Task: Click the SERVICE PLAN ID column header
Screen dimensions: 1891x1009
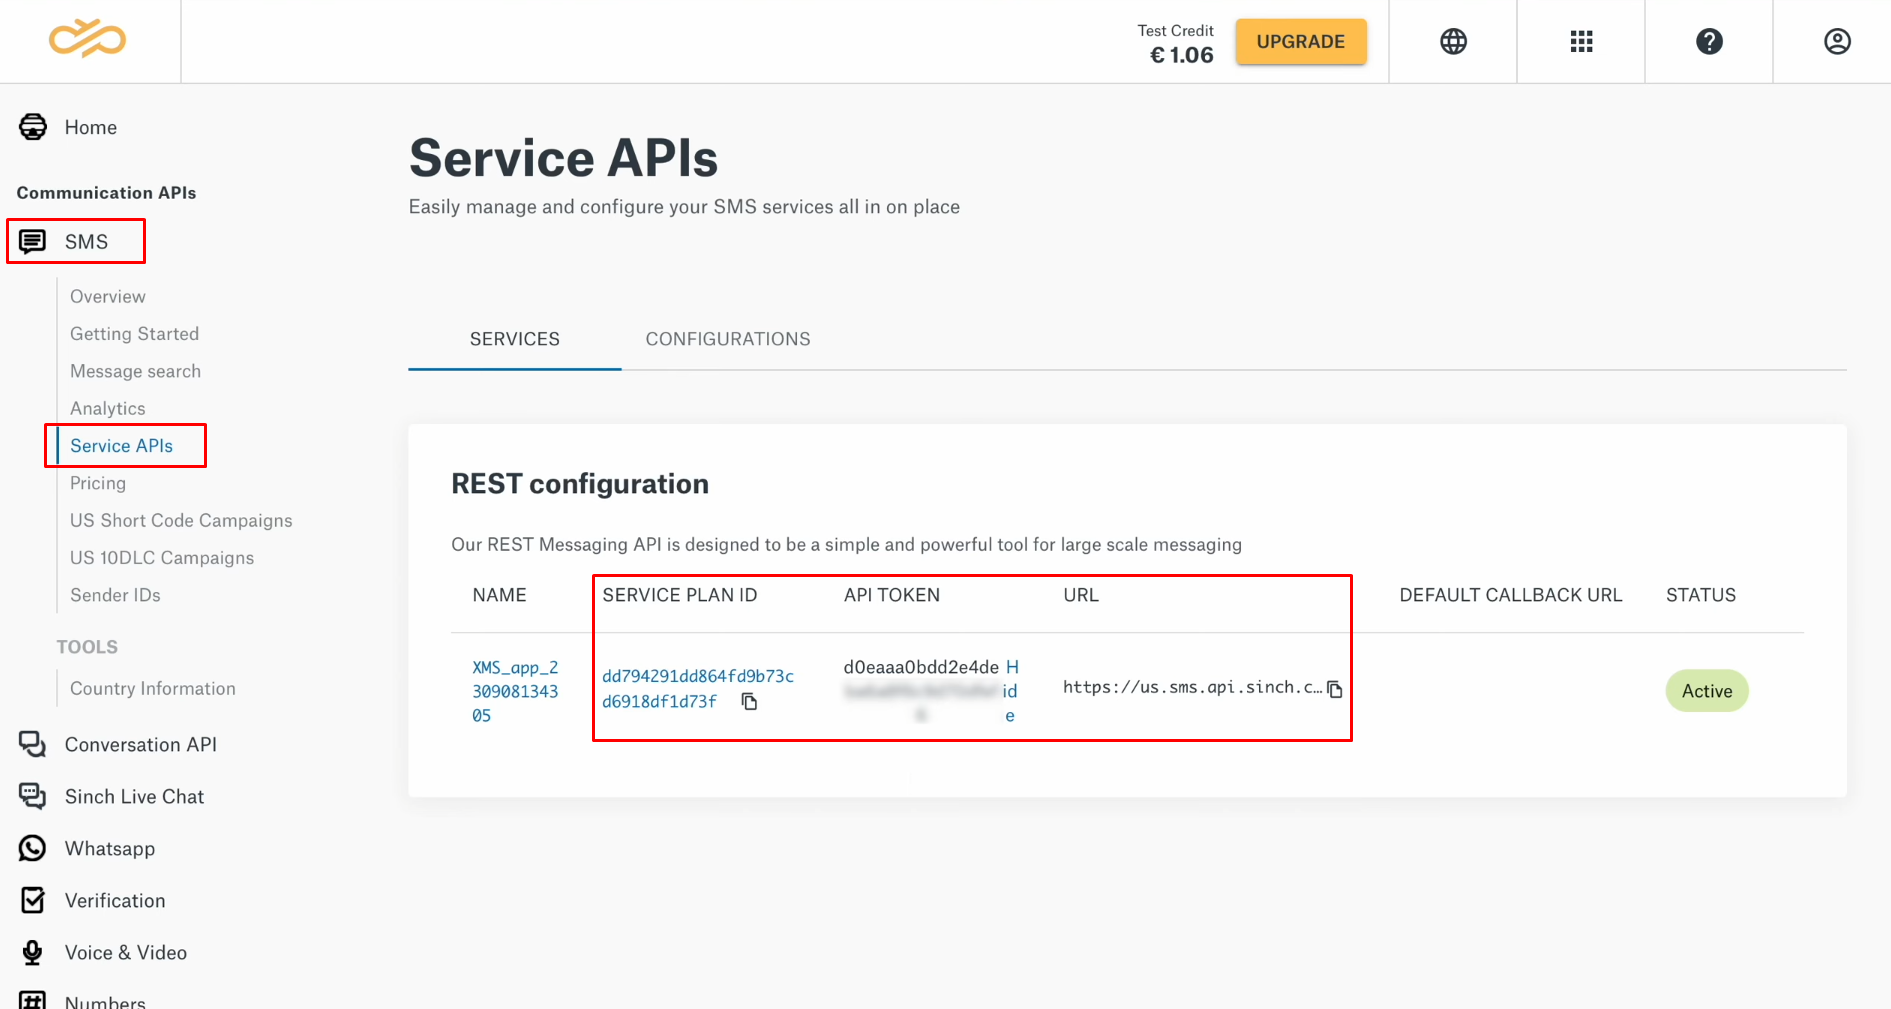Action: coord(680,595)
